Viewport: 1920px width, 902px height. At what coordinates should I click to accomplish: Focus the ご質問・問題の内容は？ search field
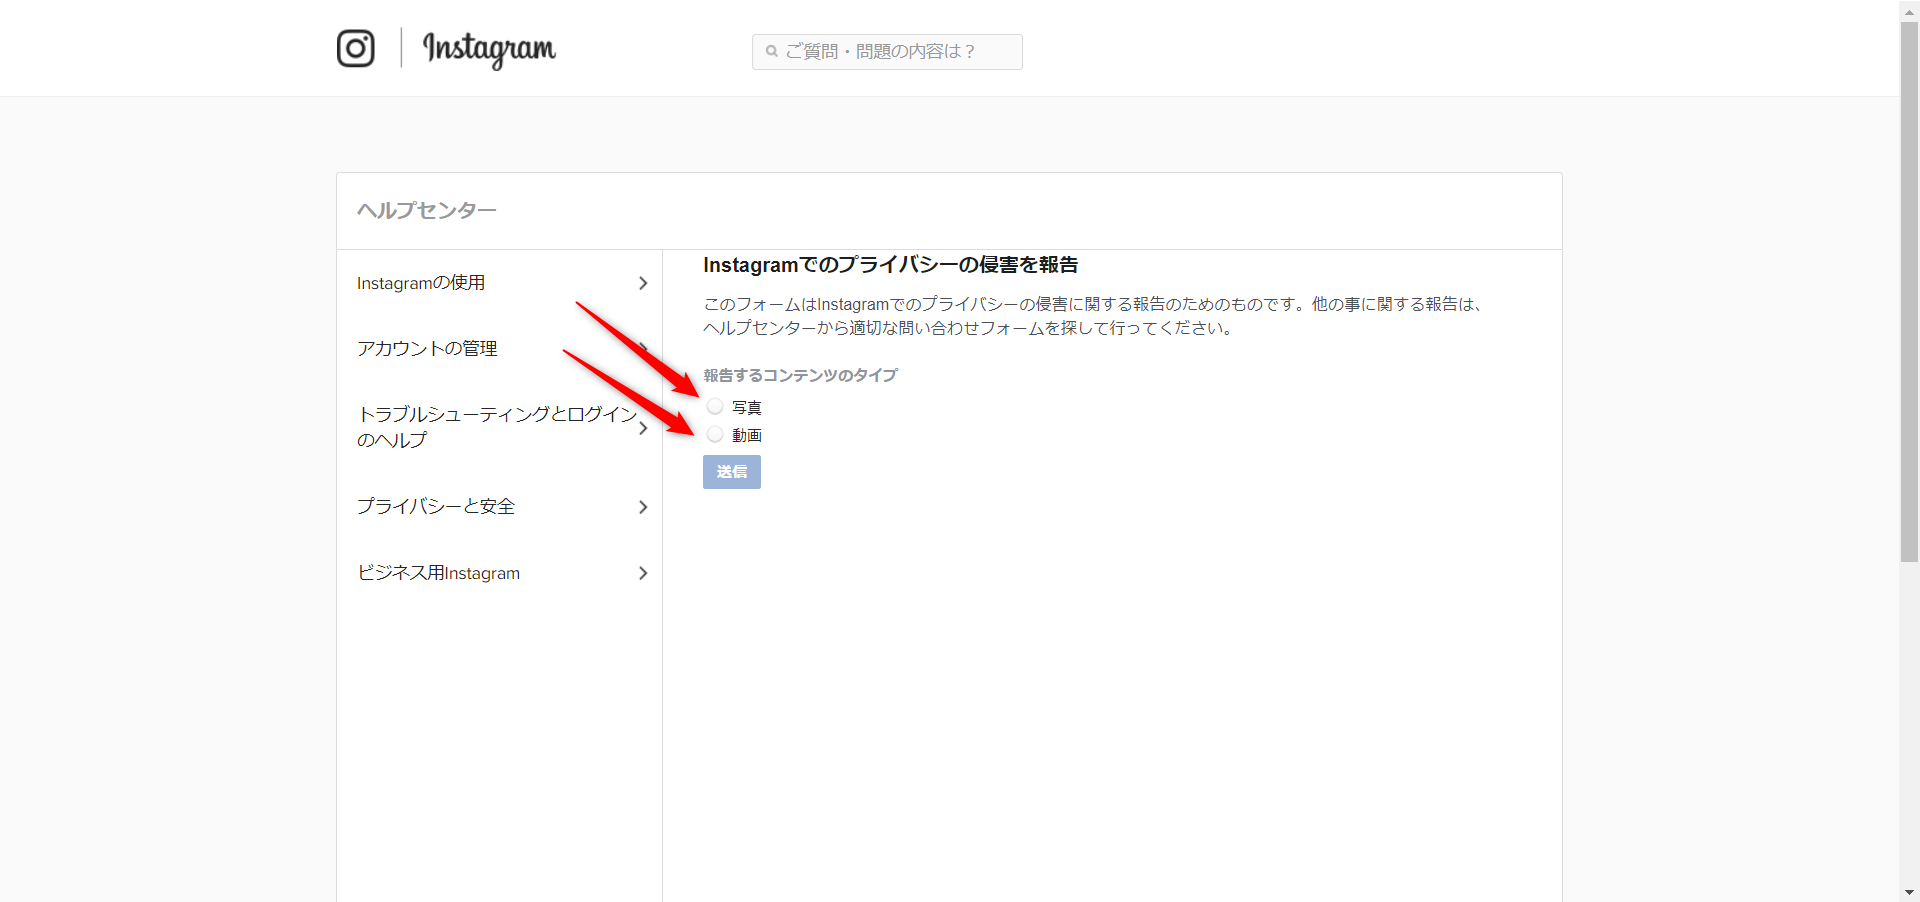(887, 52)
